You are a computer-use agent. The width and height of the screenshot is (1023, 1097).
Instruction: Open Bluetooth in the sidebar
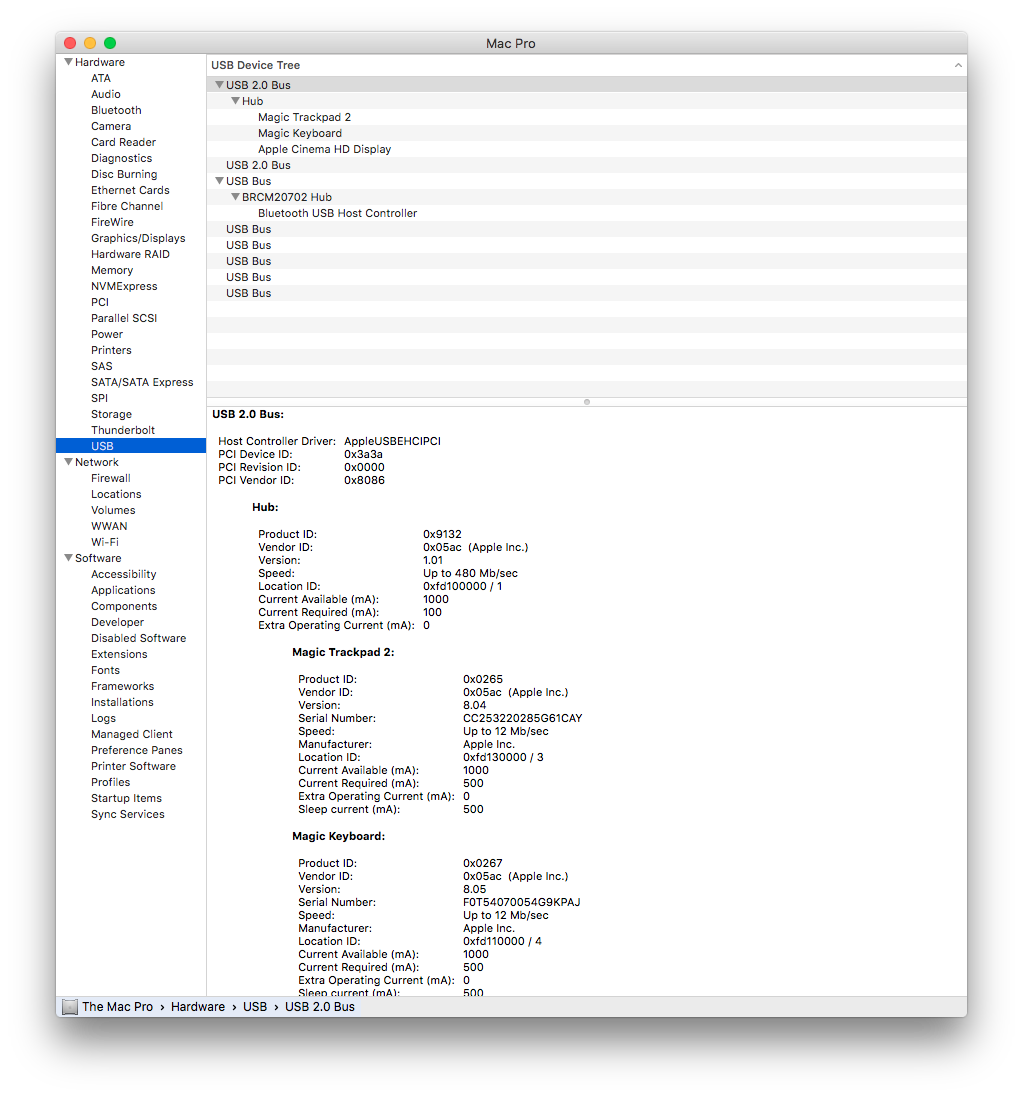(116, 111)
